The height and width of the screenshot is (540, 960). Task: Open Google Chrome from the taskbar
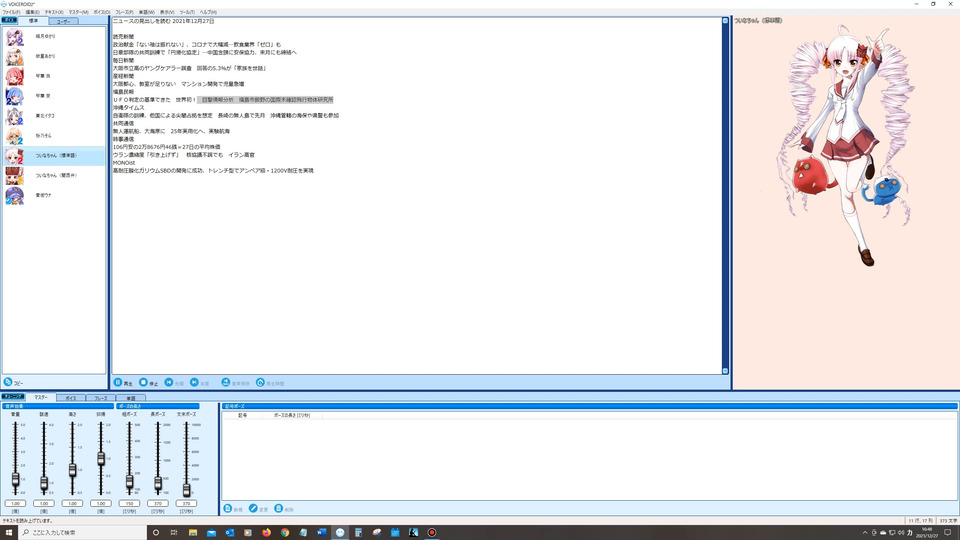(x=285, y=532)
